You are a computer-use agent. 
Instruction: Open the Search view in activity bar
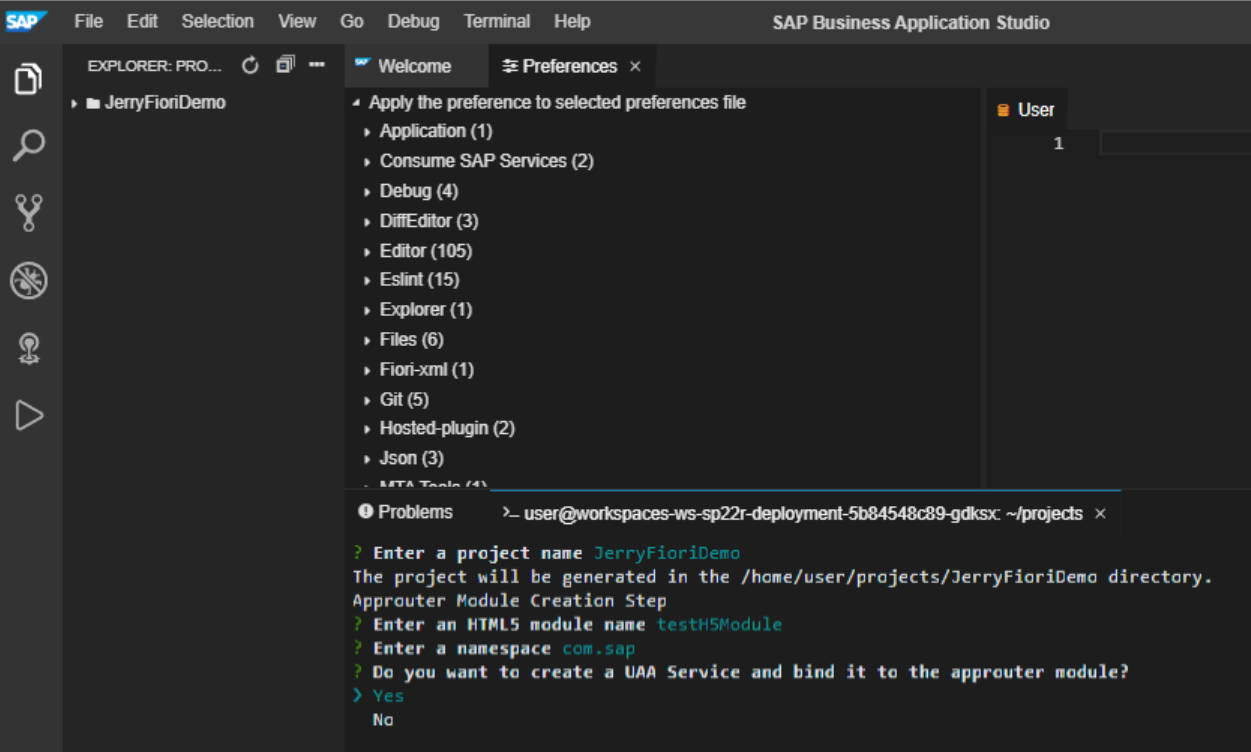pyautogui.click(x=28, y=145)
